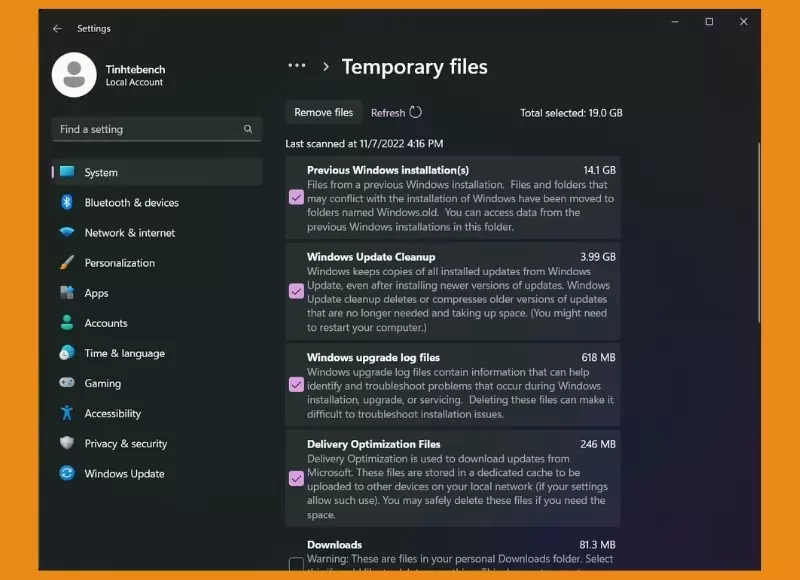
Task: Click the Personalization paintbrush icon
Action: click(67, 262)
